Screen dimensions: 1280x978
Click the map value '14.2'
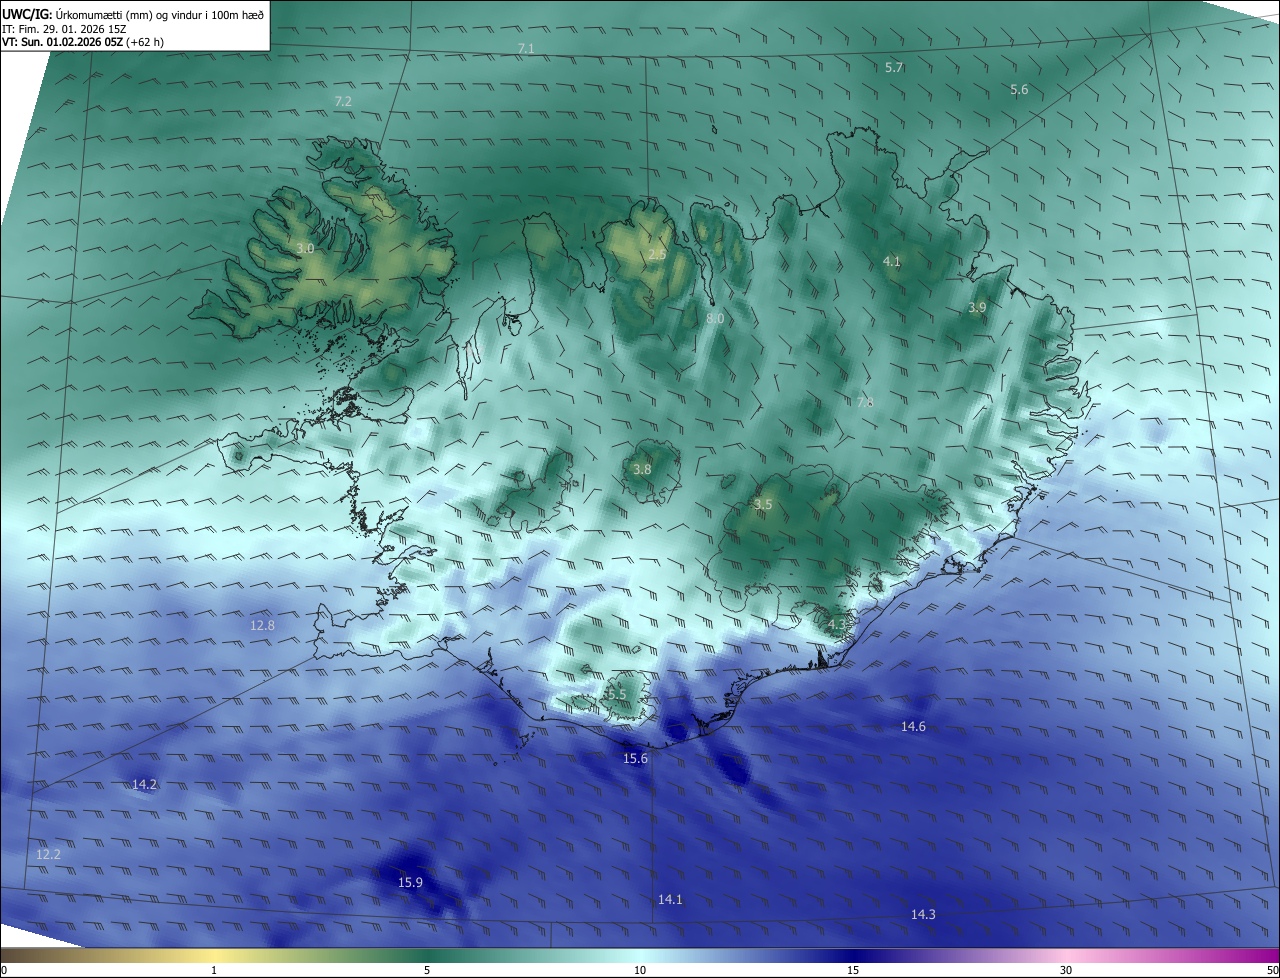145,785
